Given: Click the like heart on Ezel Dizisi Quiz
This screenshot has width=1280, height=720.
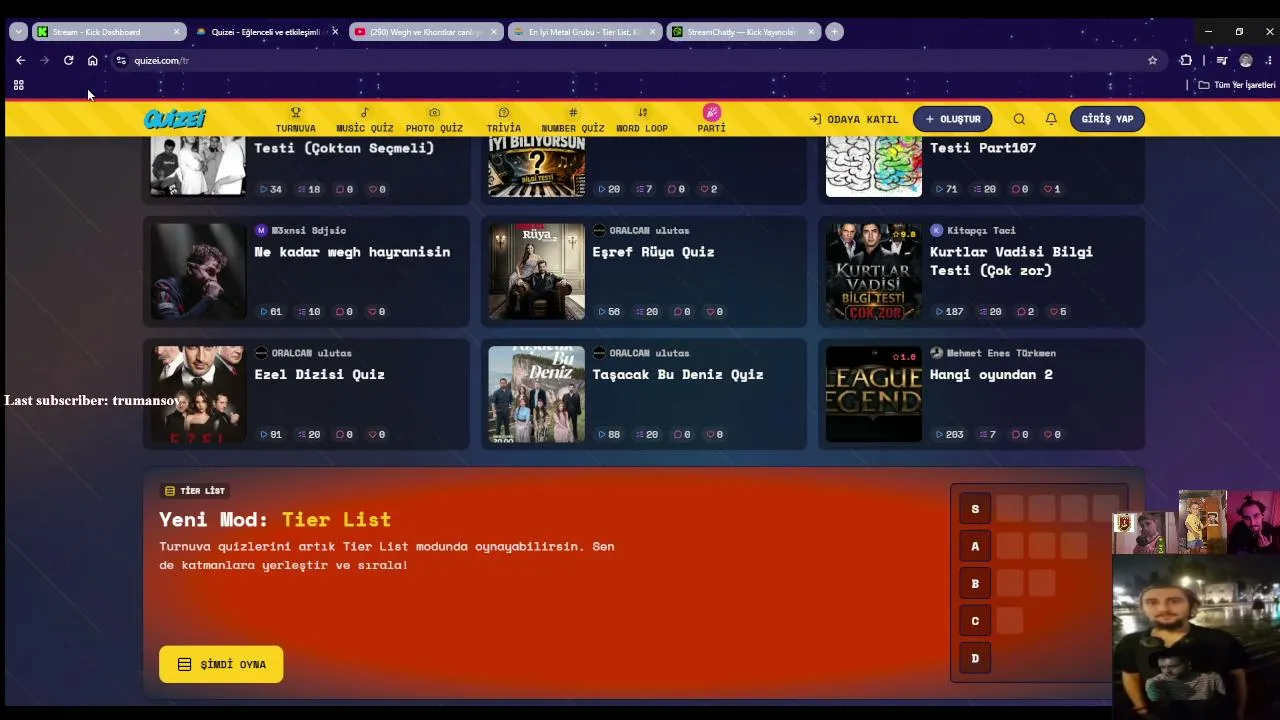Looking at the screenshot, I should coord(373,434).
